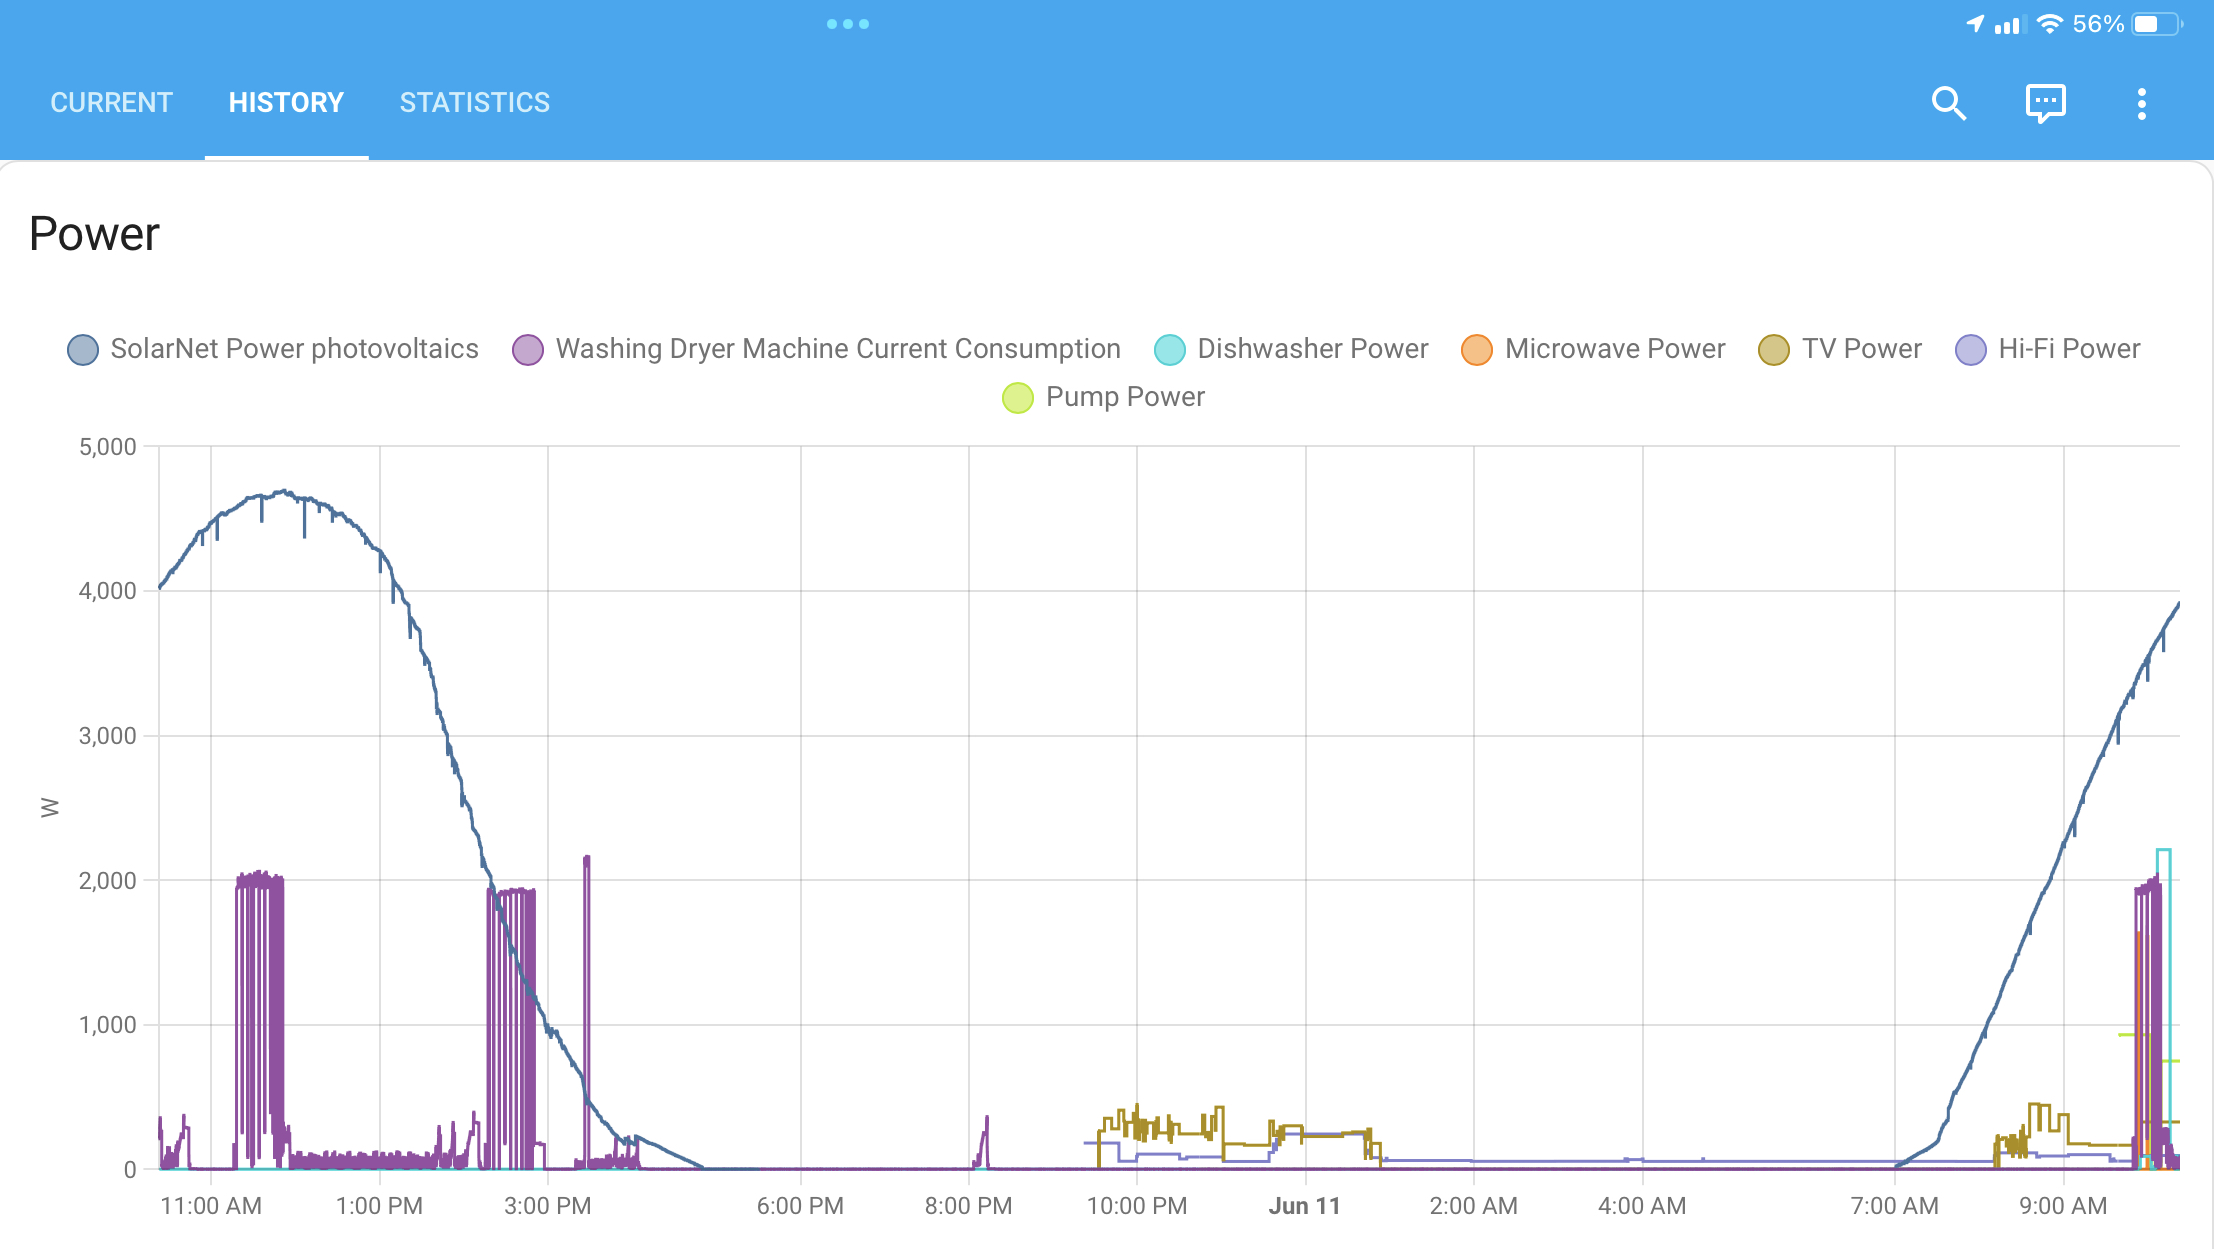Hide the SolarNet Power photovoltaics series
The image size is (2214, 1249).
click(273, 349)
